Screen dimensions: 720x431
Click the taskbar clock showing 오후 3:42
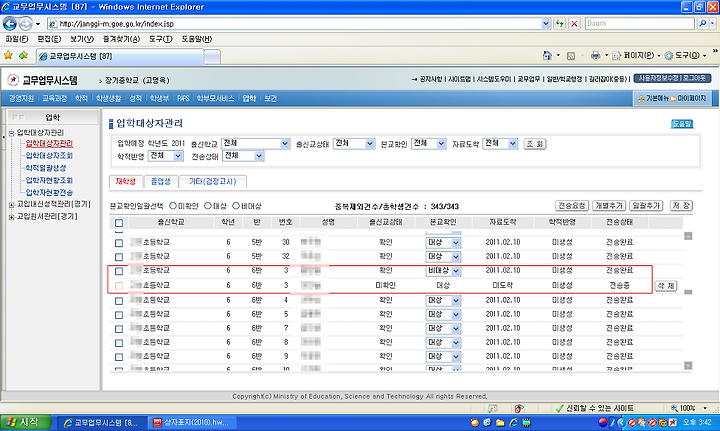click(x=697, y=422)
